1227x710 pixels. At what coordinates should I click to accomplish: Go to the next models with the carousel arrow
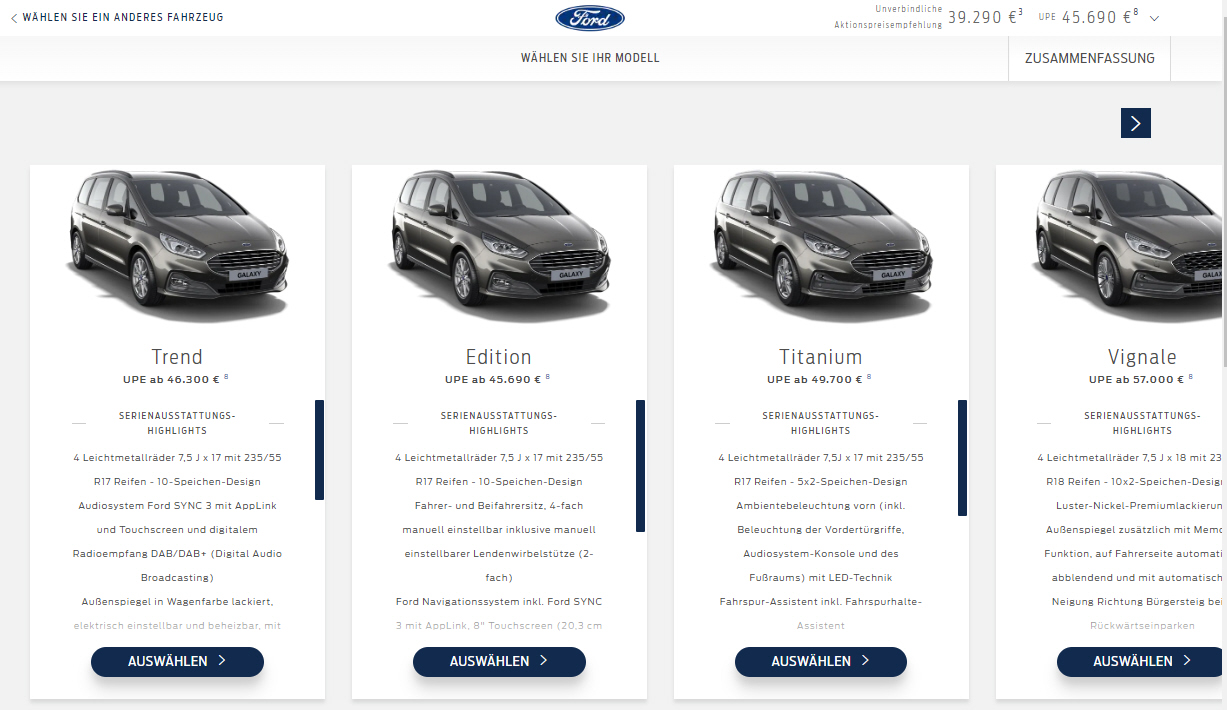1136,123
